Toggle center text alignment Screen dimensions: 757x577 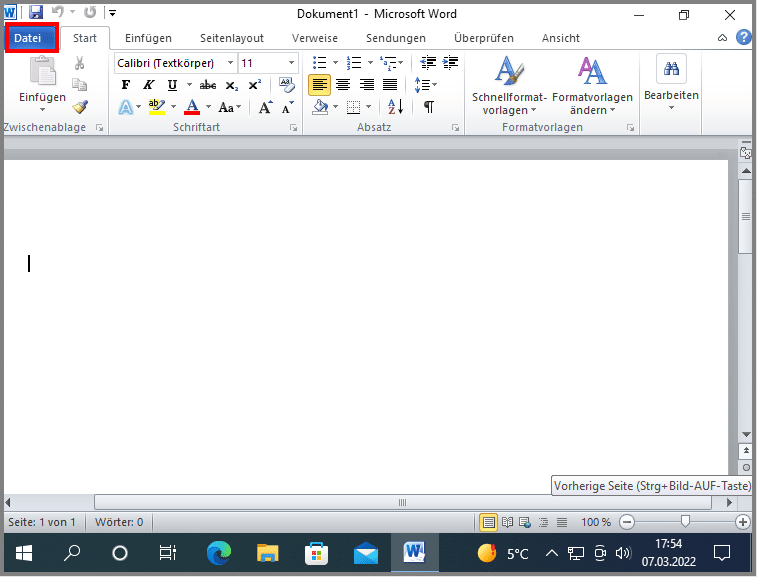coord(343,85)
